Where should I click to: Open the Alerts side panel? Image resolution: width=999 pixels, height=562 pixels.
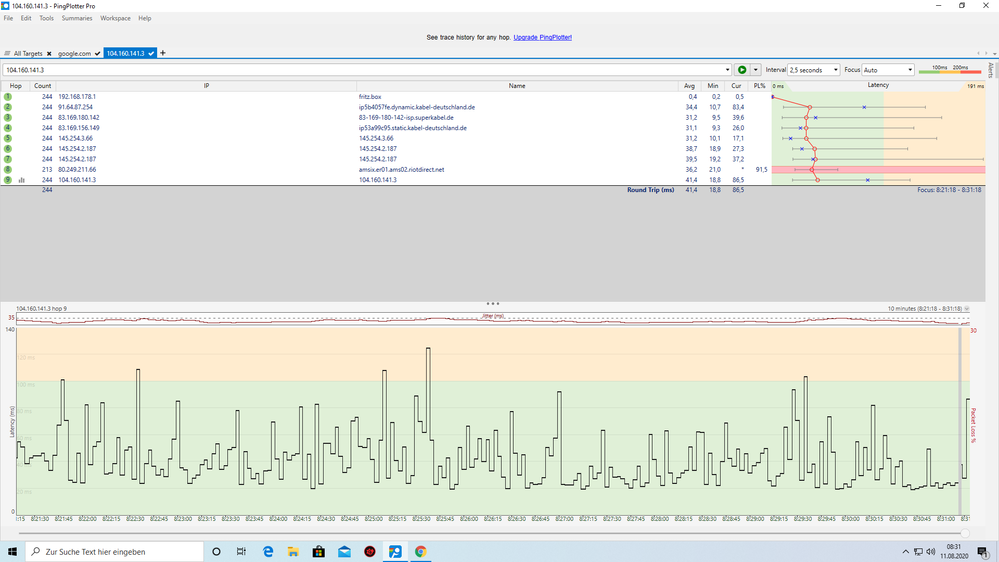click(990, 70)
